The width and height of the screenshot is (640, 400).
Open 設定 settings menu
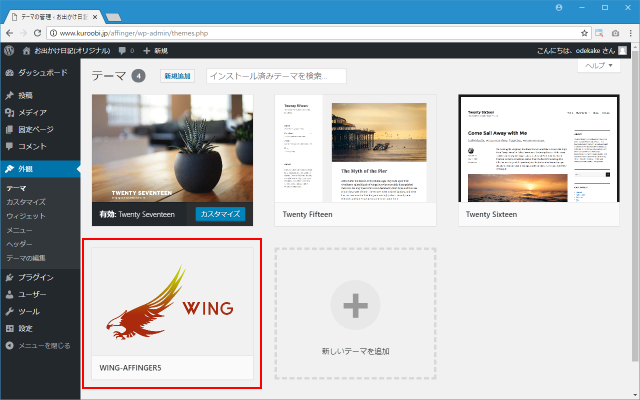(x=40, y=329)
